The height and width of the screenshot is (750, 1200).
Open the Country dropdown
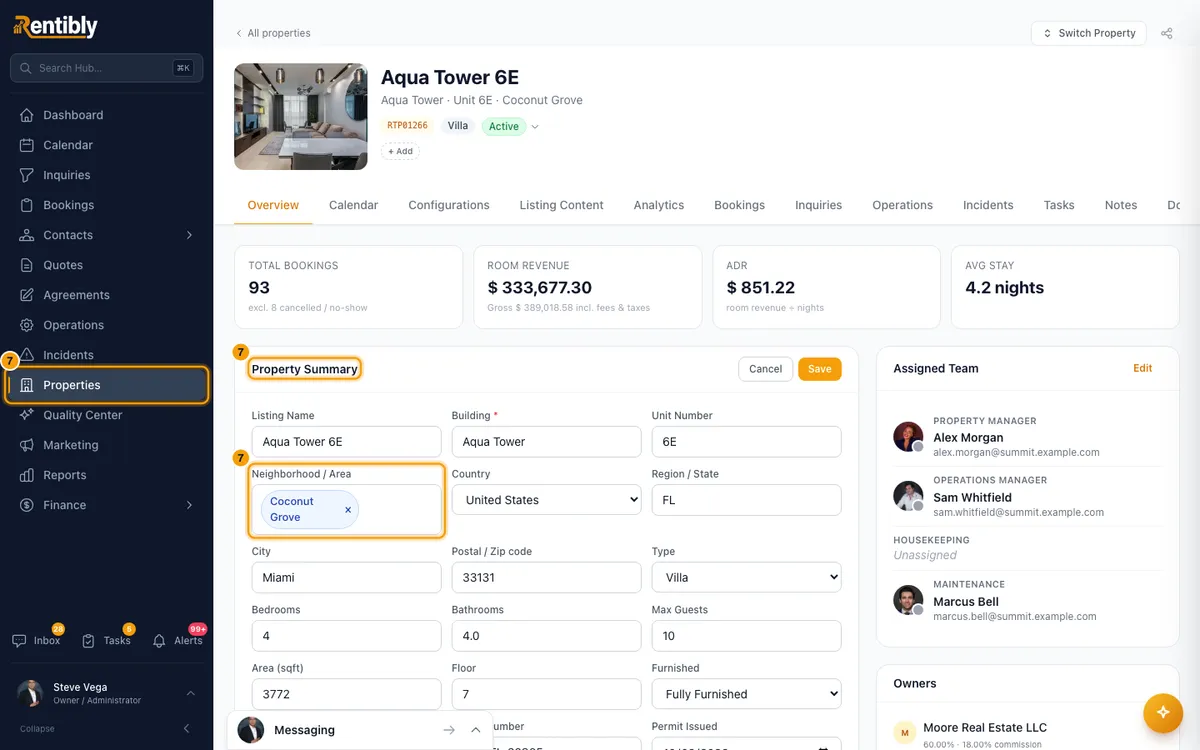click(x=546, y=500)
